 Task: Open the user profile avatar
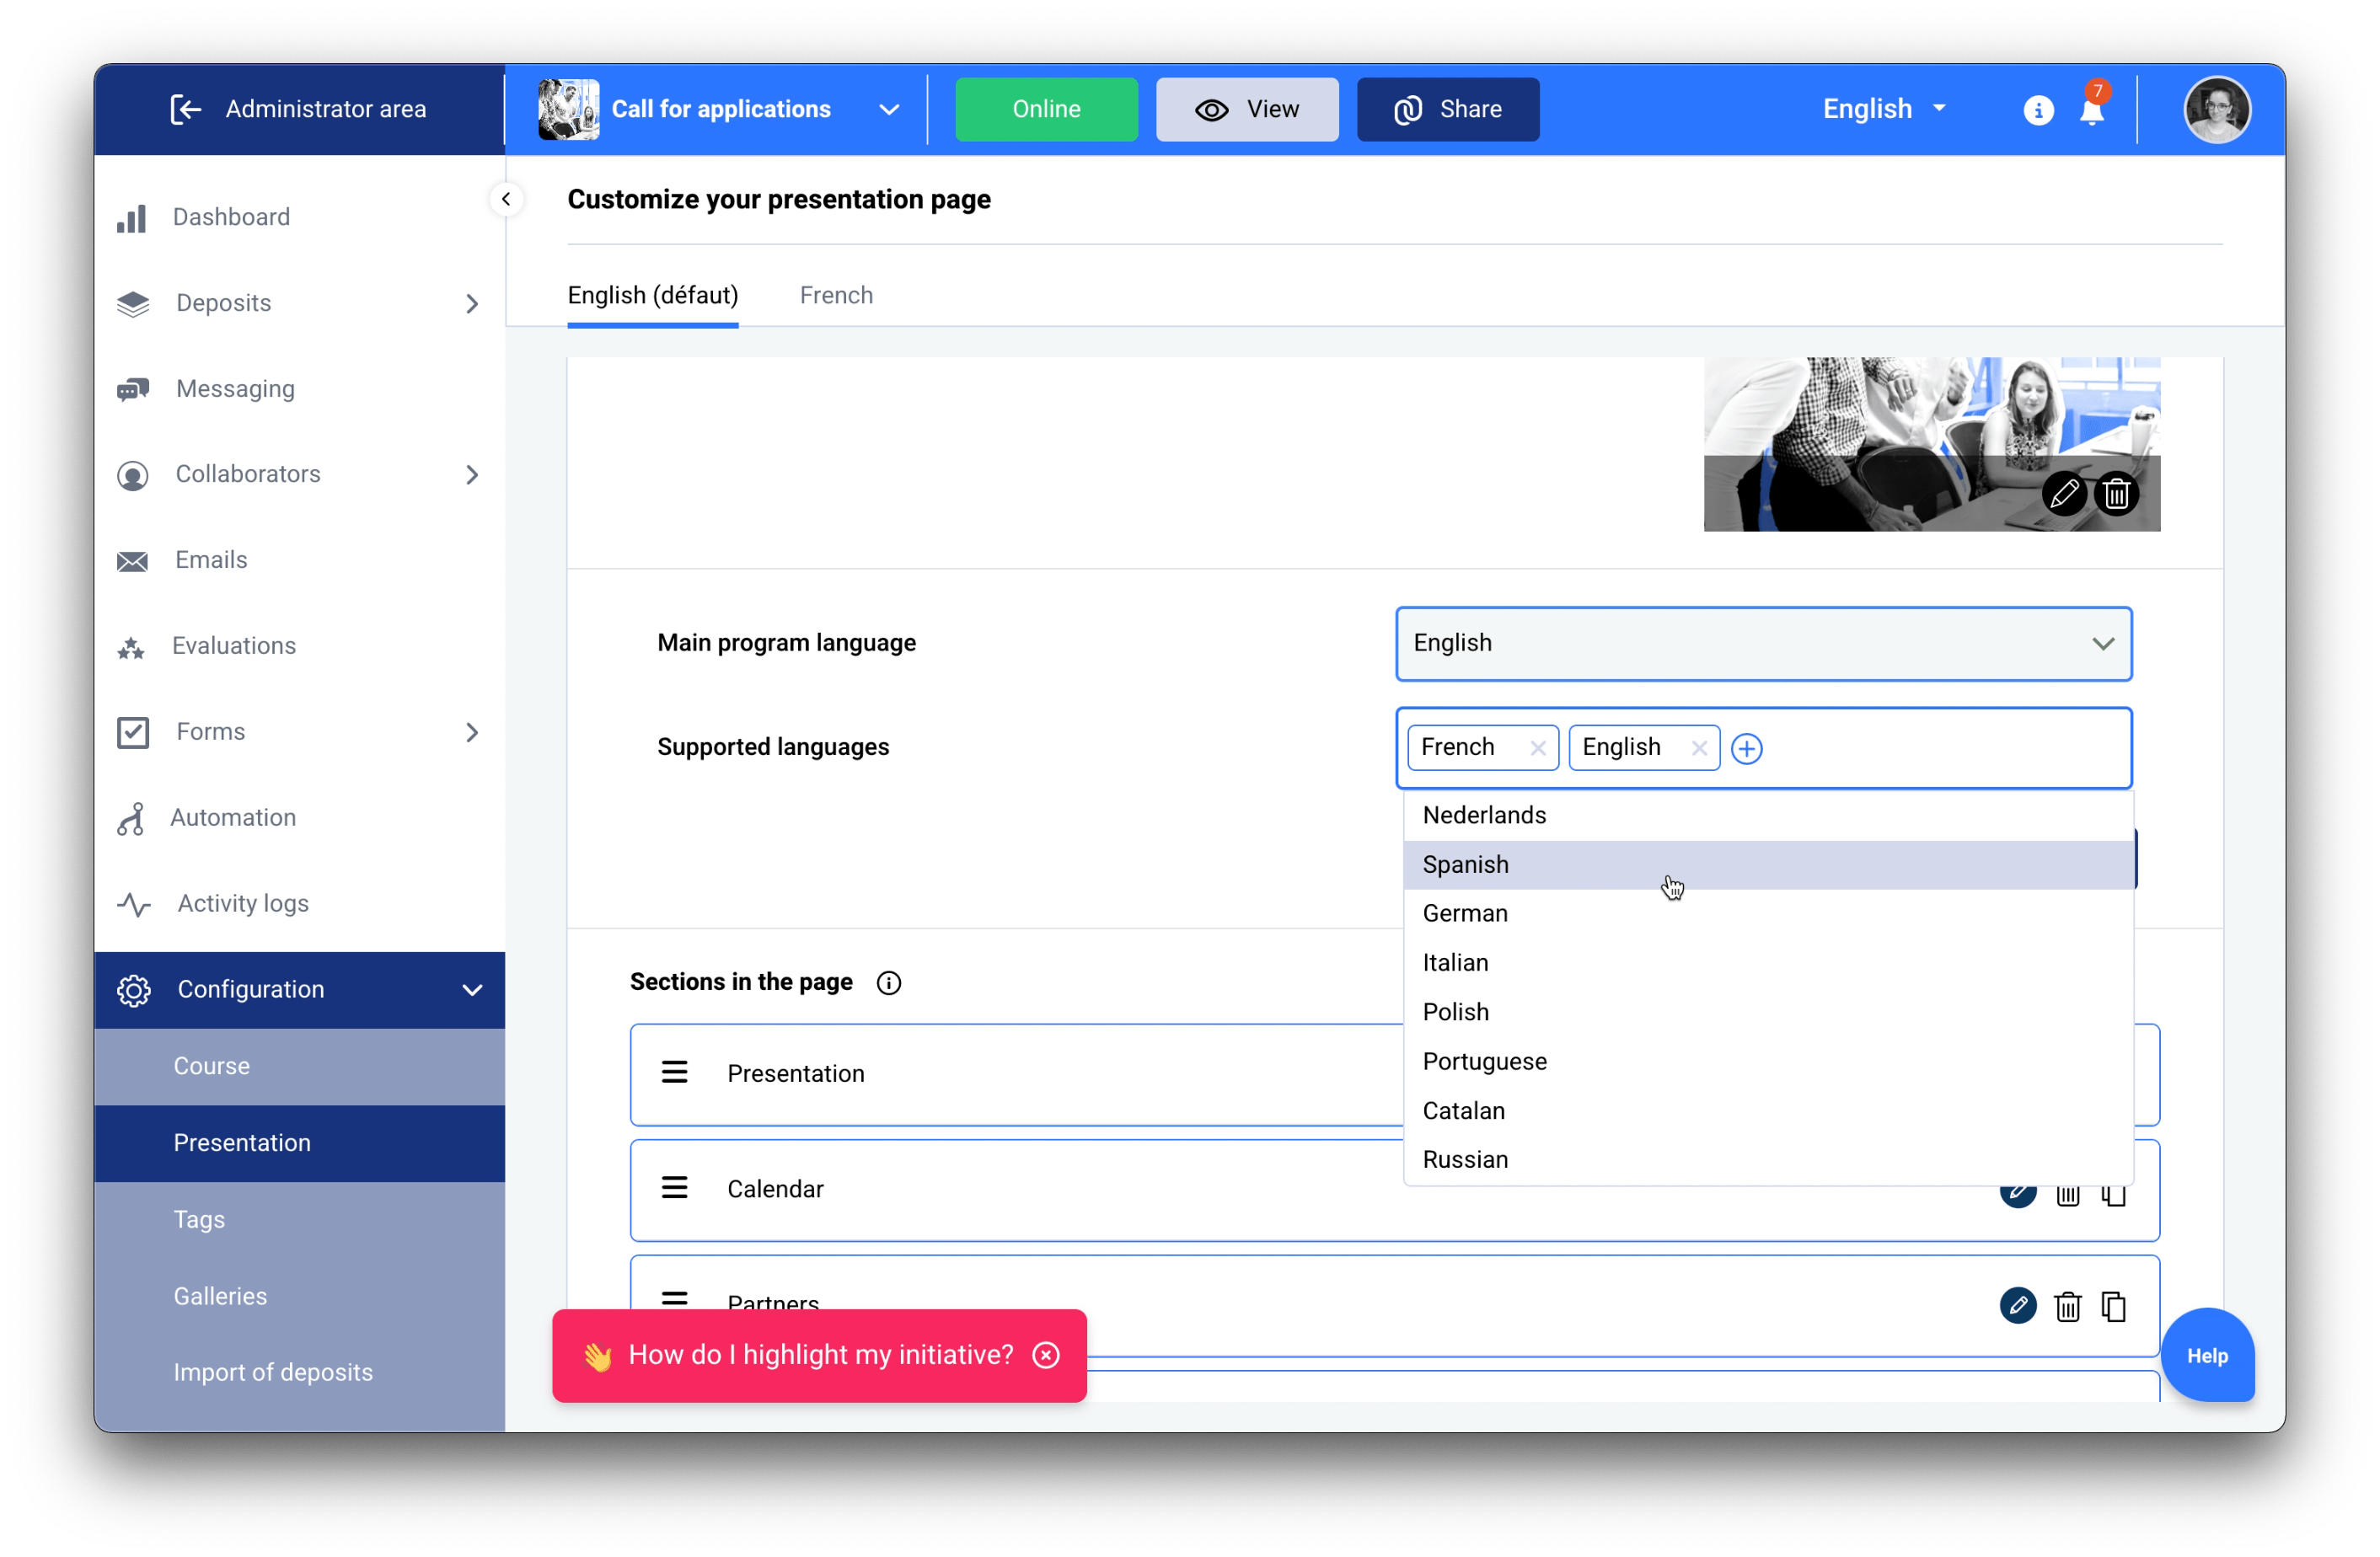[x=2217, y=109]
